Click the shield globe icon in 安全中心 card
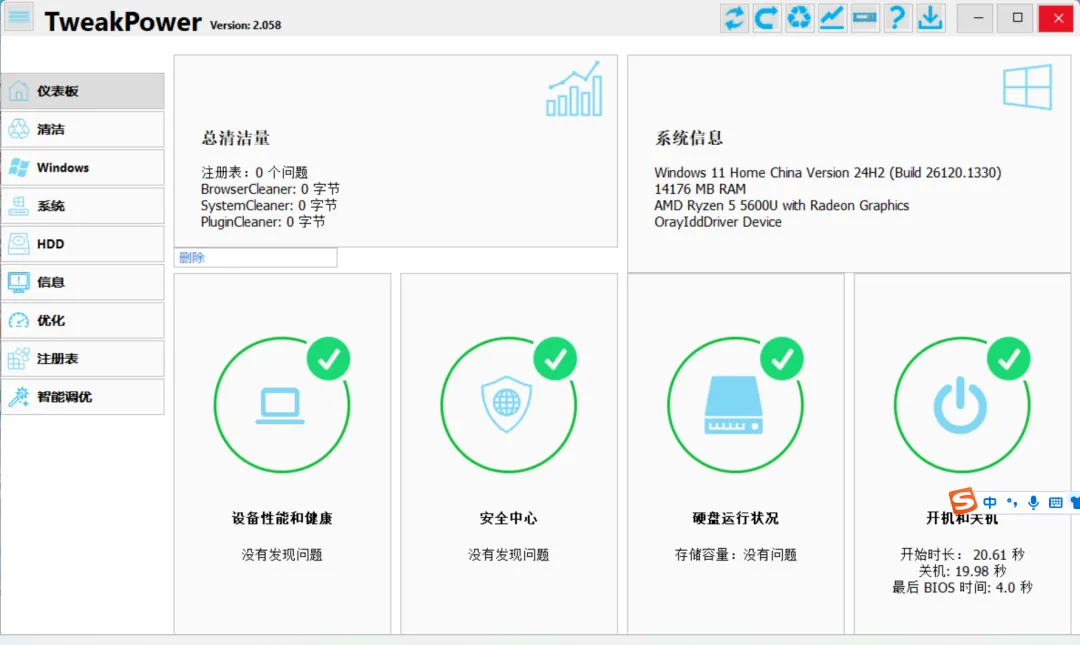The height and width of the screenshot is (645, 1080). coord(507,404)
